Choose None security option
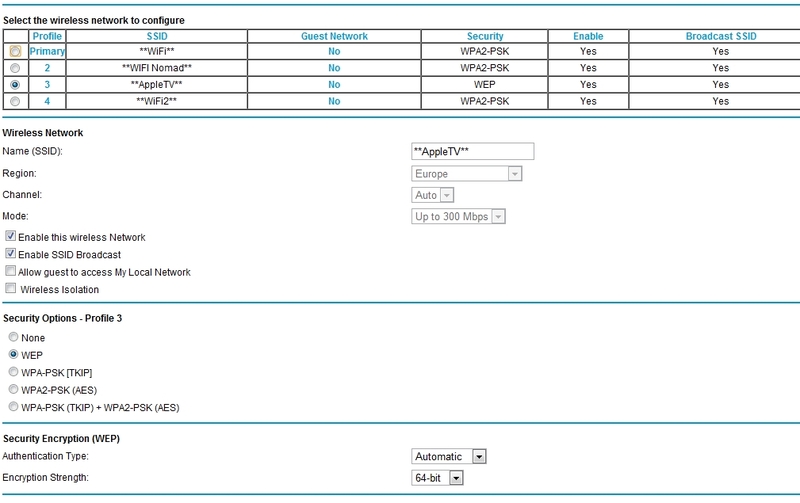The height and width of the screenshot is (503, 800). click(x=14, y=337)
